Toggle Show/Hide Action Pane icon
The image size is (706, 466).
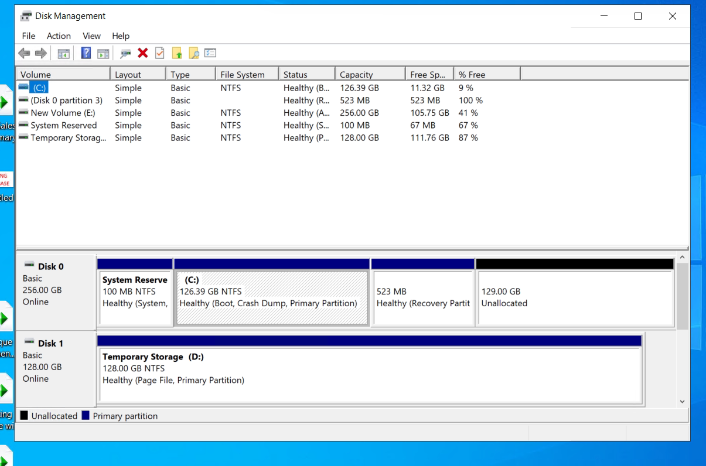click(x=103, y=54)
